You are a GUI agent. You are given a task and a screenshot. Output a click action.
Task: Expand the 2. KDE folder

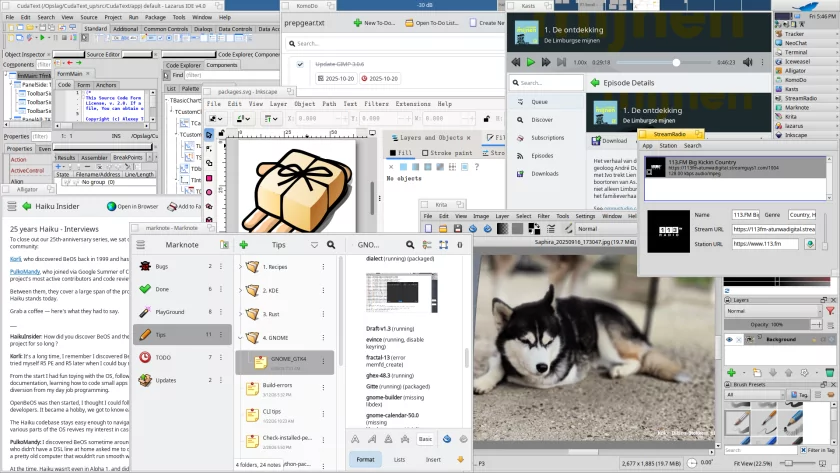click(240, 290)
